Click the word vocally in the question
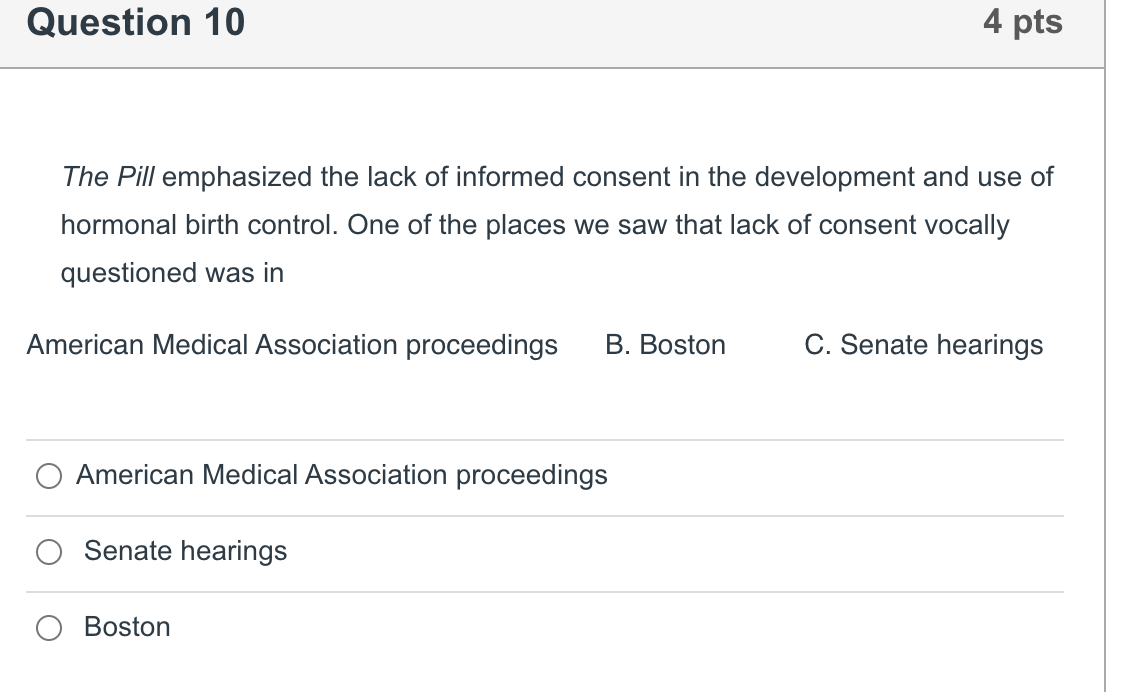Image resolution: width=1142 pixels, height=692 pixels. point(966,225)
